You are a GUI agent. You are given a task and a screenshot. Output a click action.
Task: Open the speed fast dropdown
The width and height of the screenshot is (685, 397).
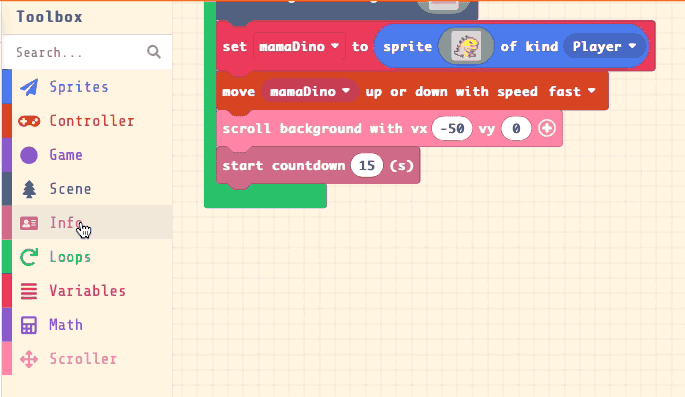[572, 91]
